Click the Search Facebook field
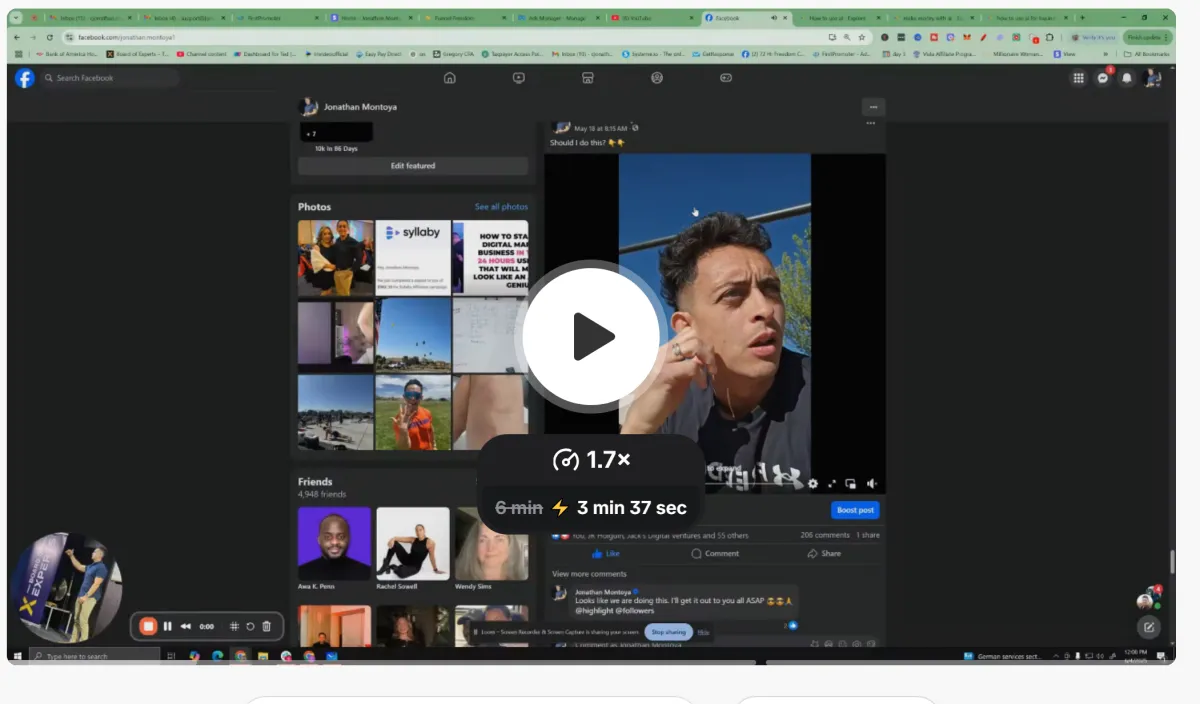Screen dimensions: 1200x704 coord(110,78)
